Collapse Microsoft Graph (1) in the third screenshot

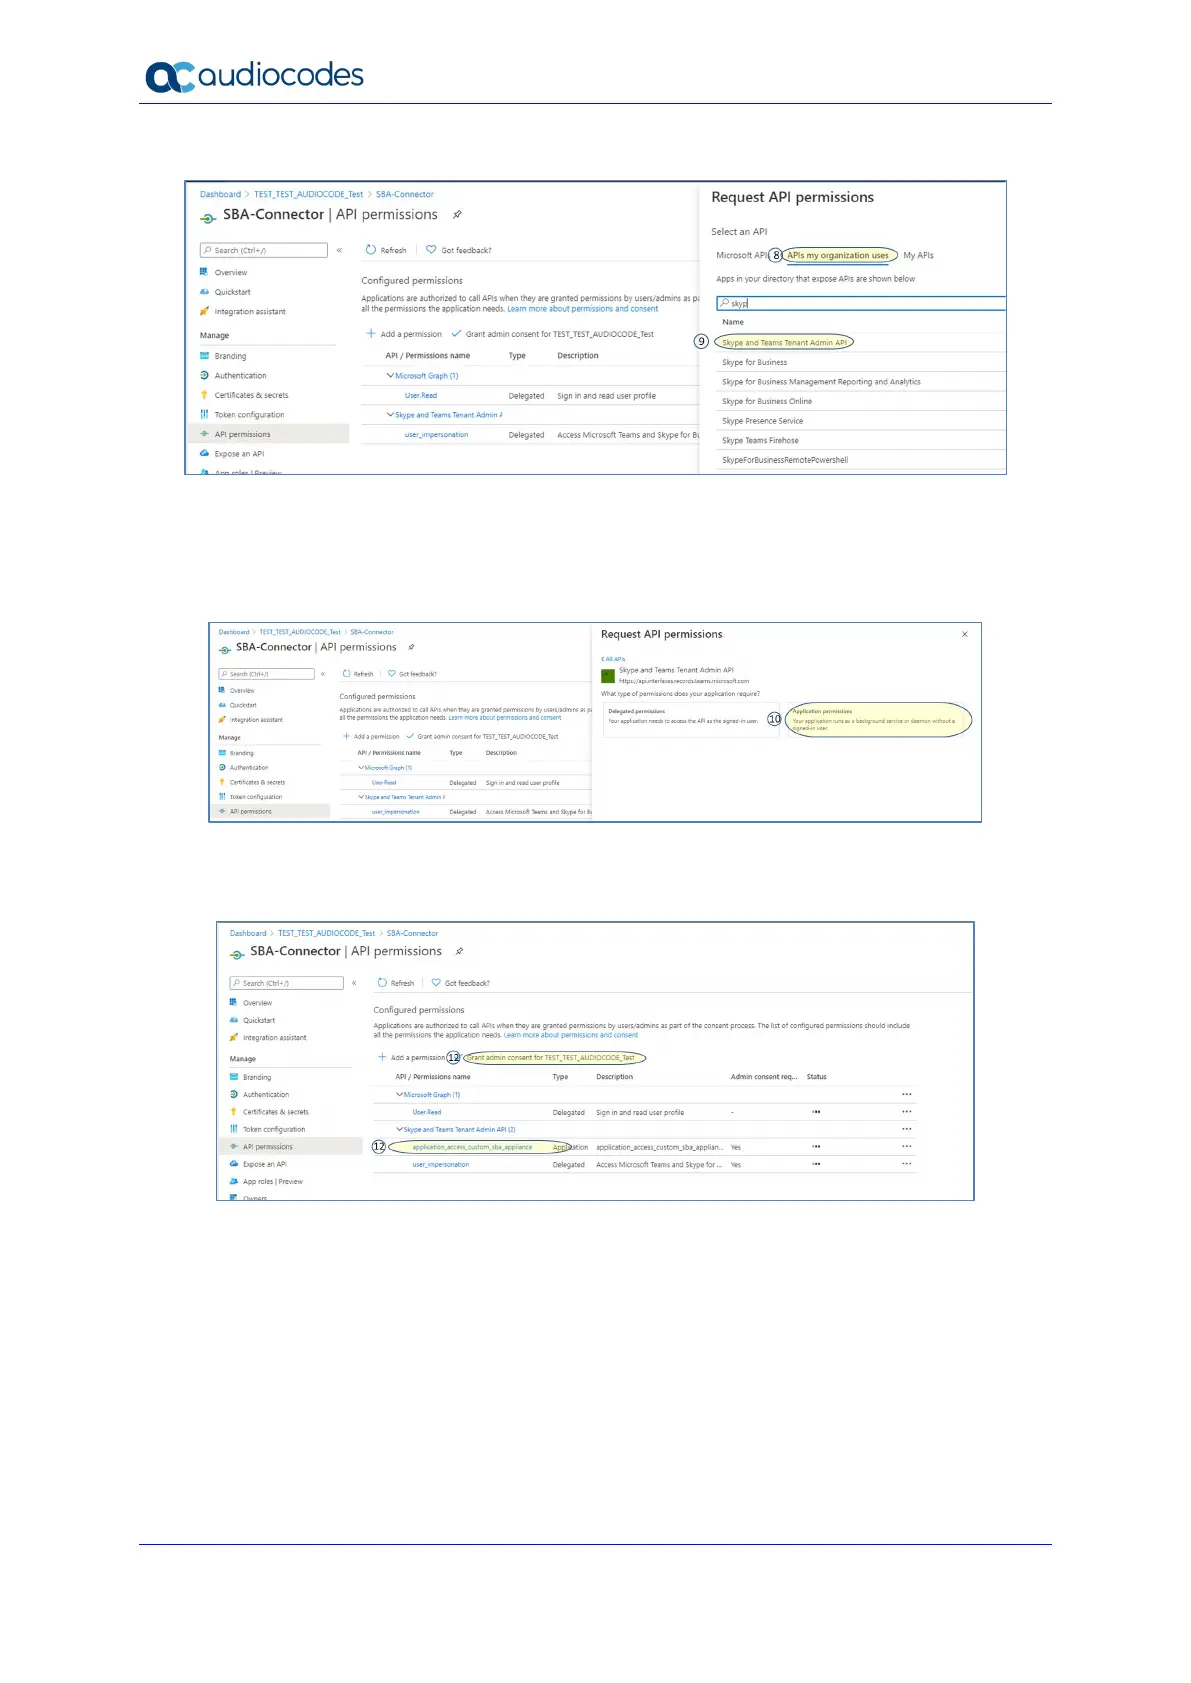click(399, 1095)
